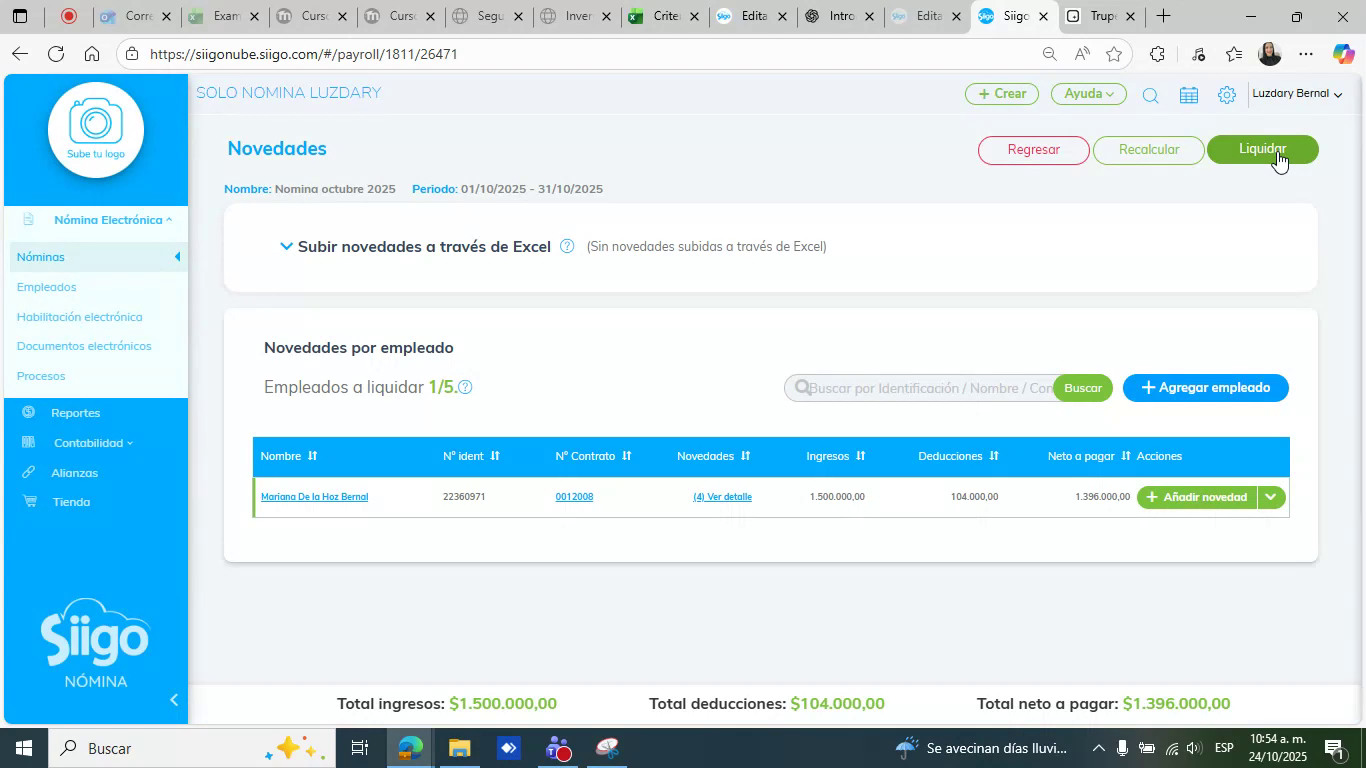Add page to browser favorites star
Viewport: 1366px width, 768px height.
tap(1114, 54)
